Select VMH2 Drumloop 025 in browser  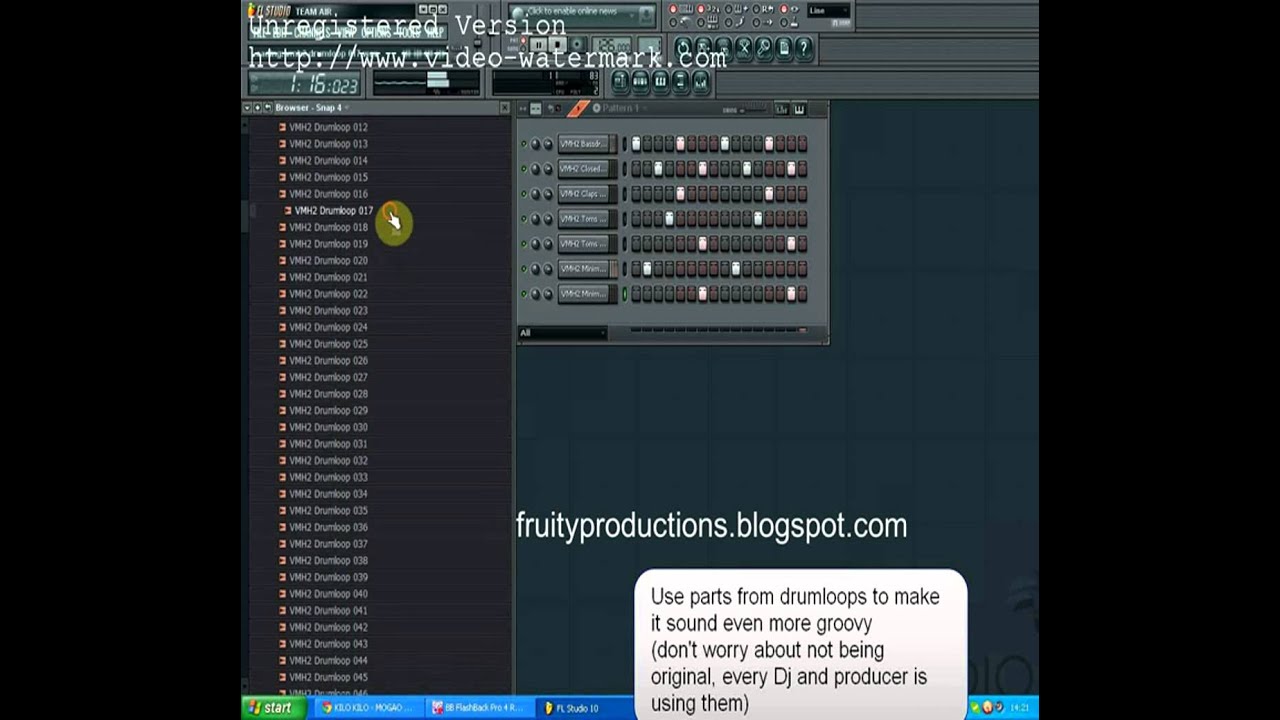[x=328, y=344]
